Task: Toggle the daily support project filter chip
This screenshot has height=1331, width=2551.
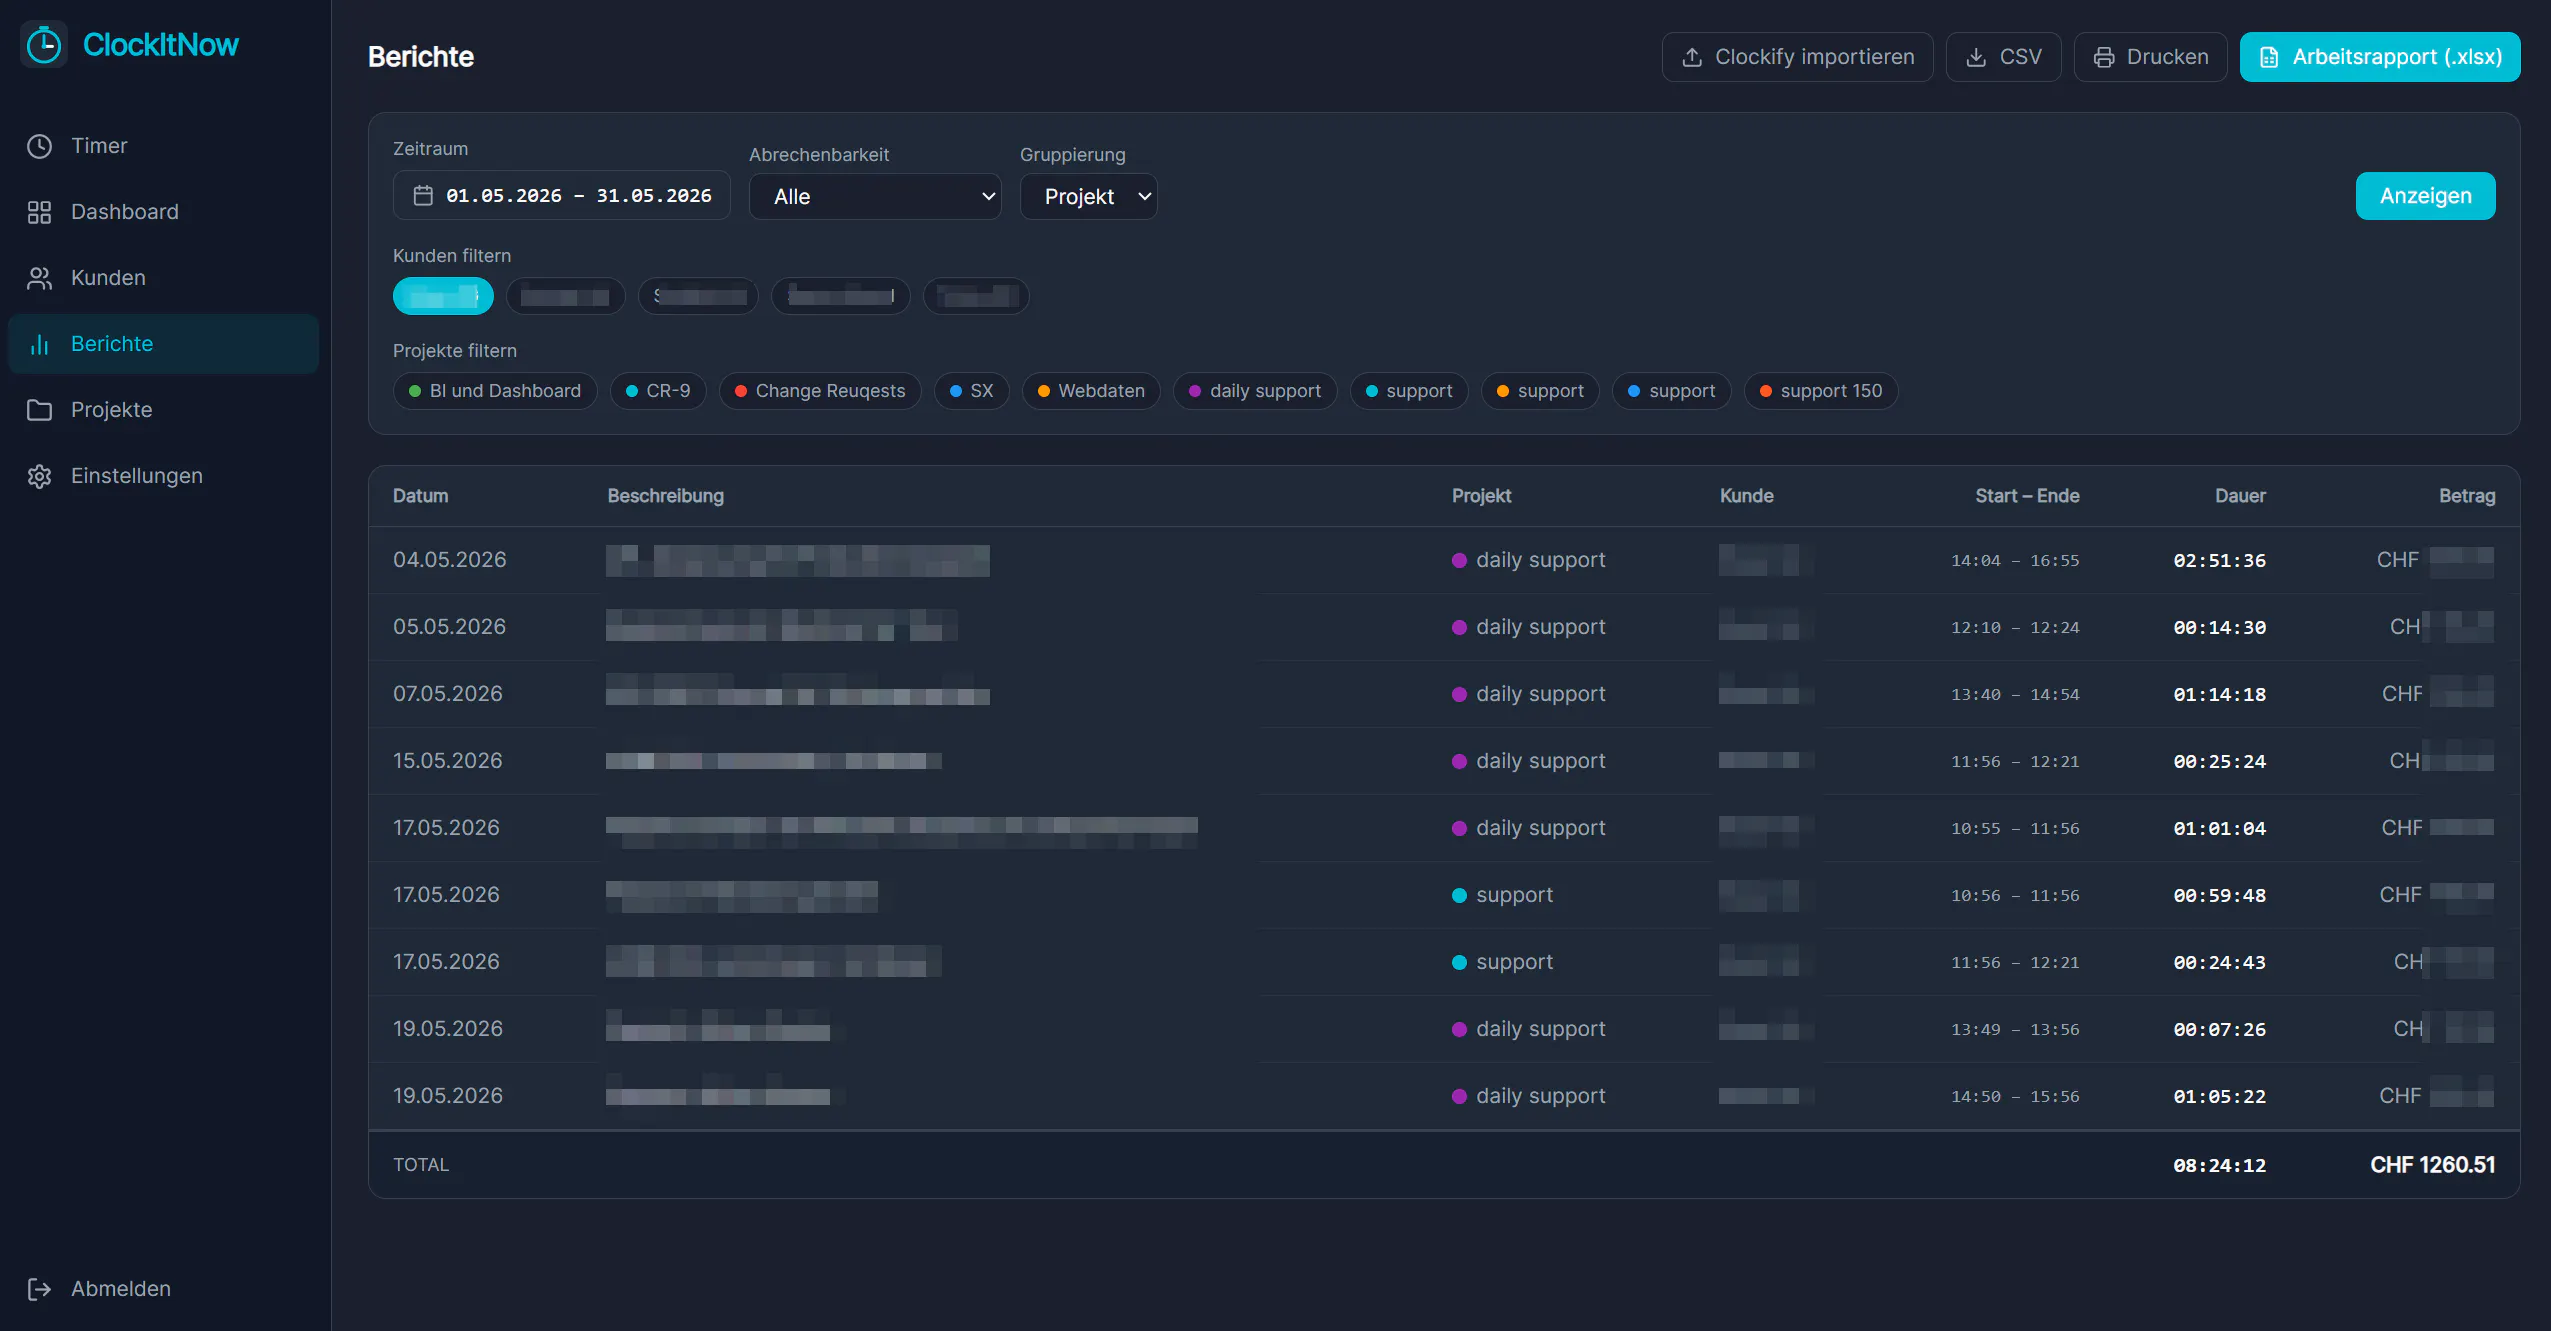Action: click(x=1255, y=391)
